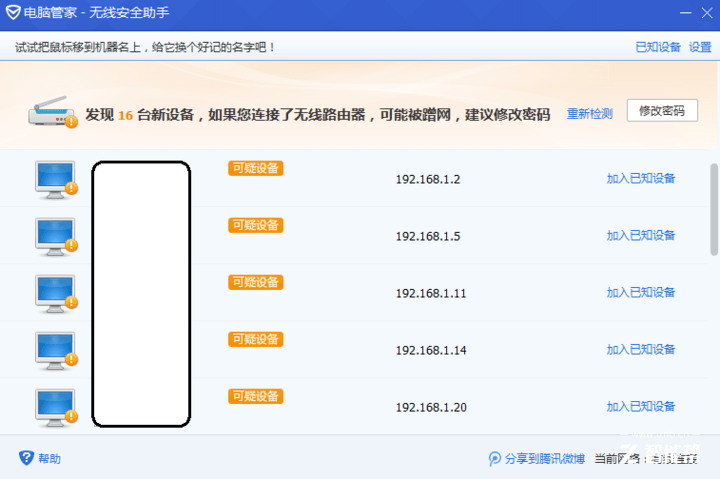This screenshot has width=720, height=479.
Task: Click the 可疑设备 badge for 192.168.1.5
Action: pos(255,225)
